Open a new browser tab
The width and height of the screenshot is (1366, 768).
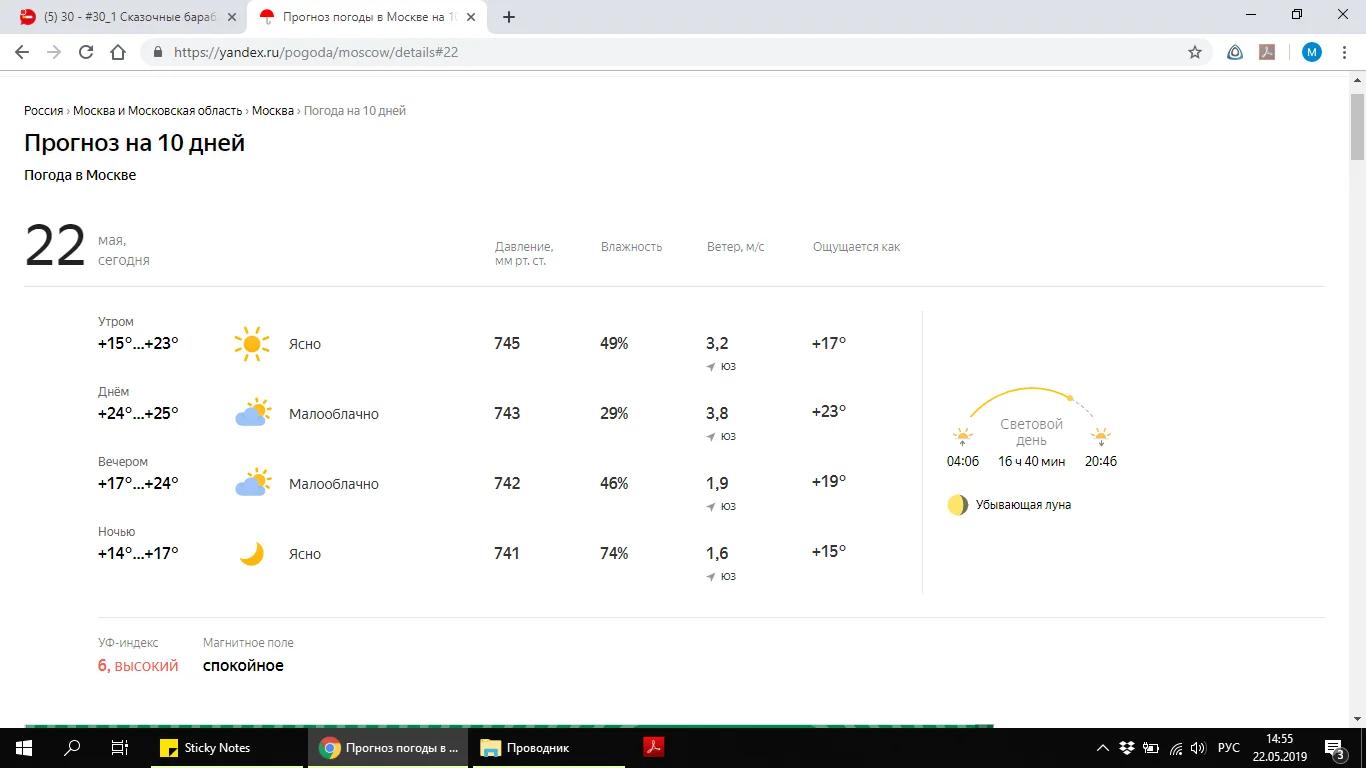click(509, 17)
